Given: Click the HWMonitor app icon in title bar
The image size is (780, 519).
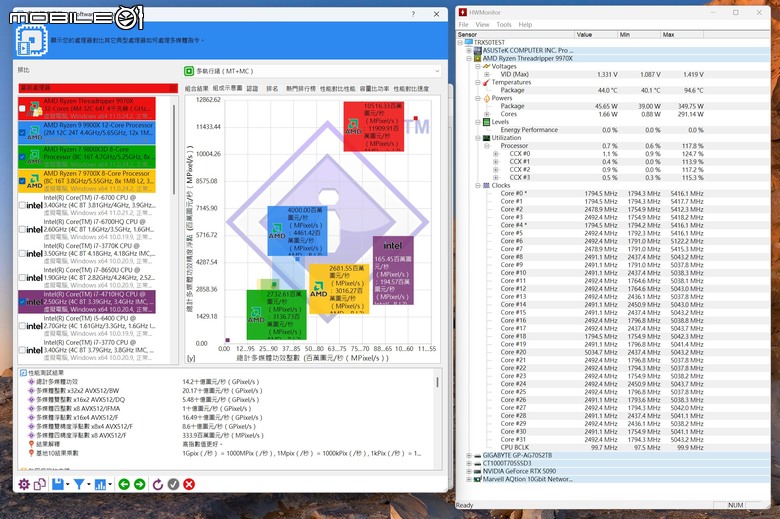Looking at the screenshot, I should coord(463,12).
